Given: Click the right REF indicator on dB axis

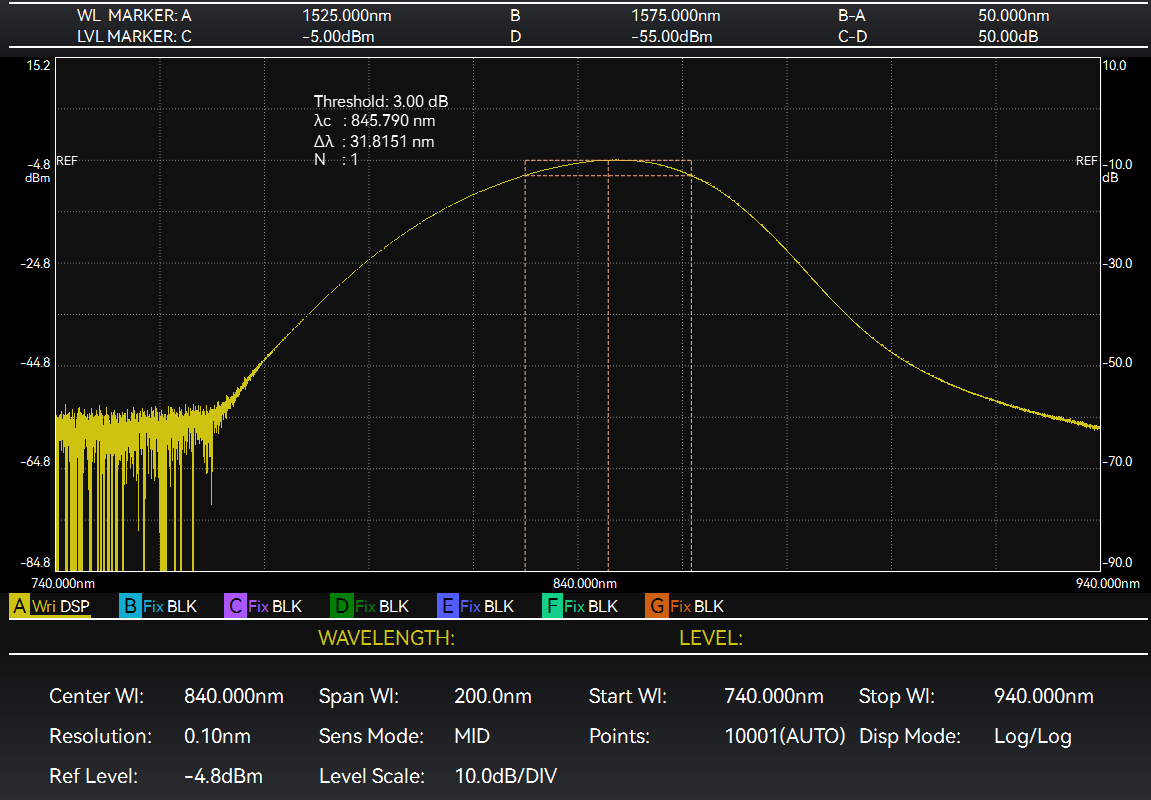Looking at the screenshot, I should pos(1086,160).
